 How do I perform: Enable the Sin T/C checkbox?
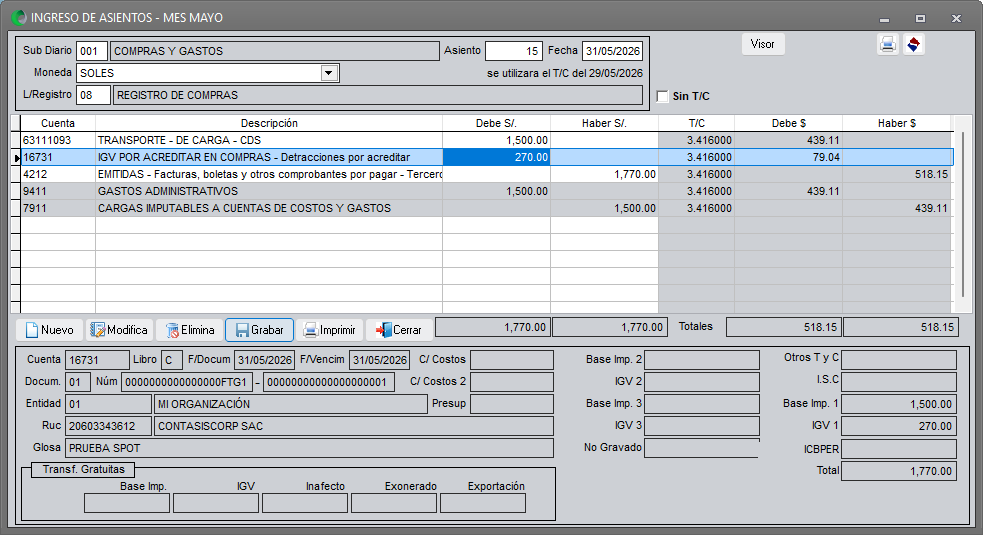(x=663, y=96)
